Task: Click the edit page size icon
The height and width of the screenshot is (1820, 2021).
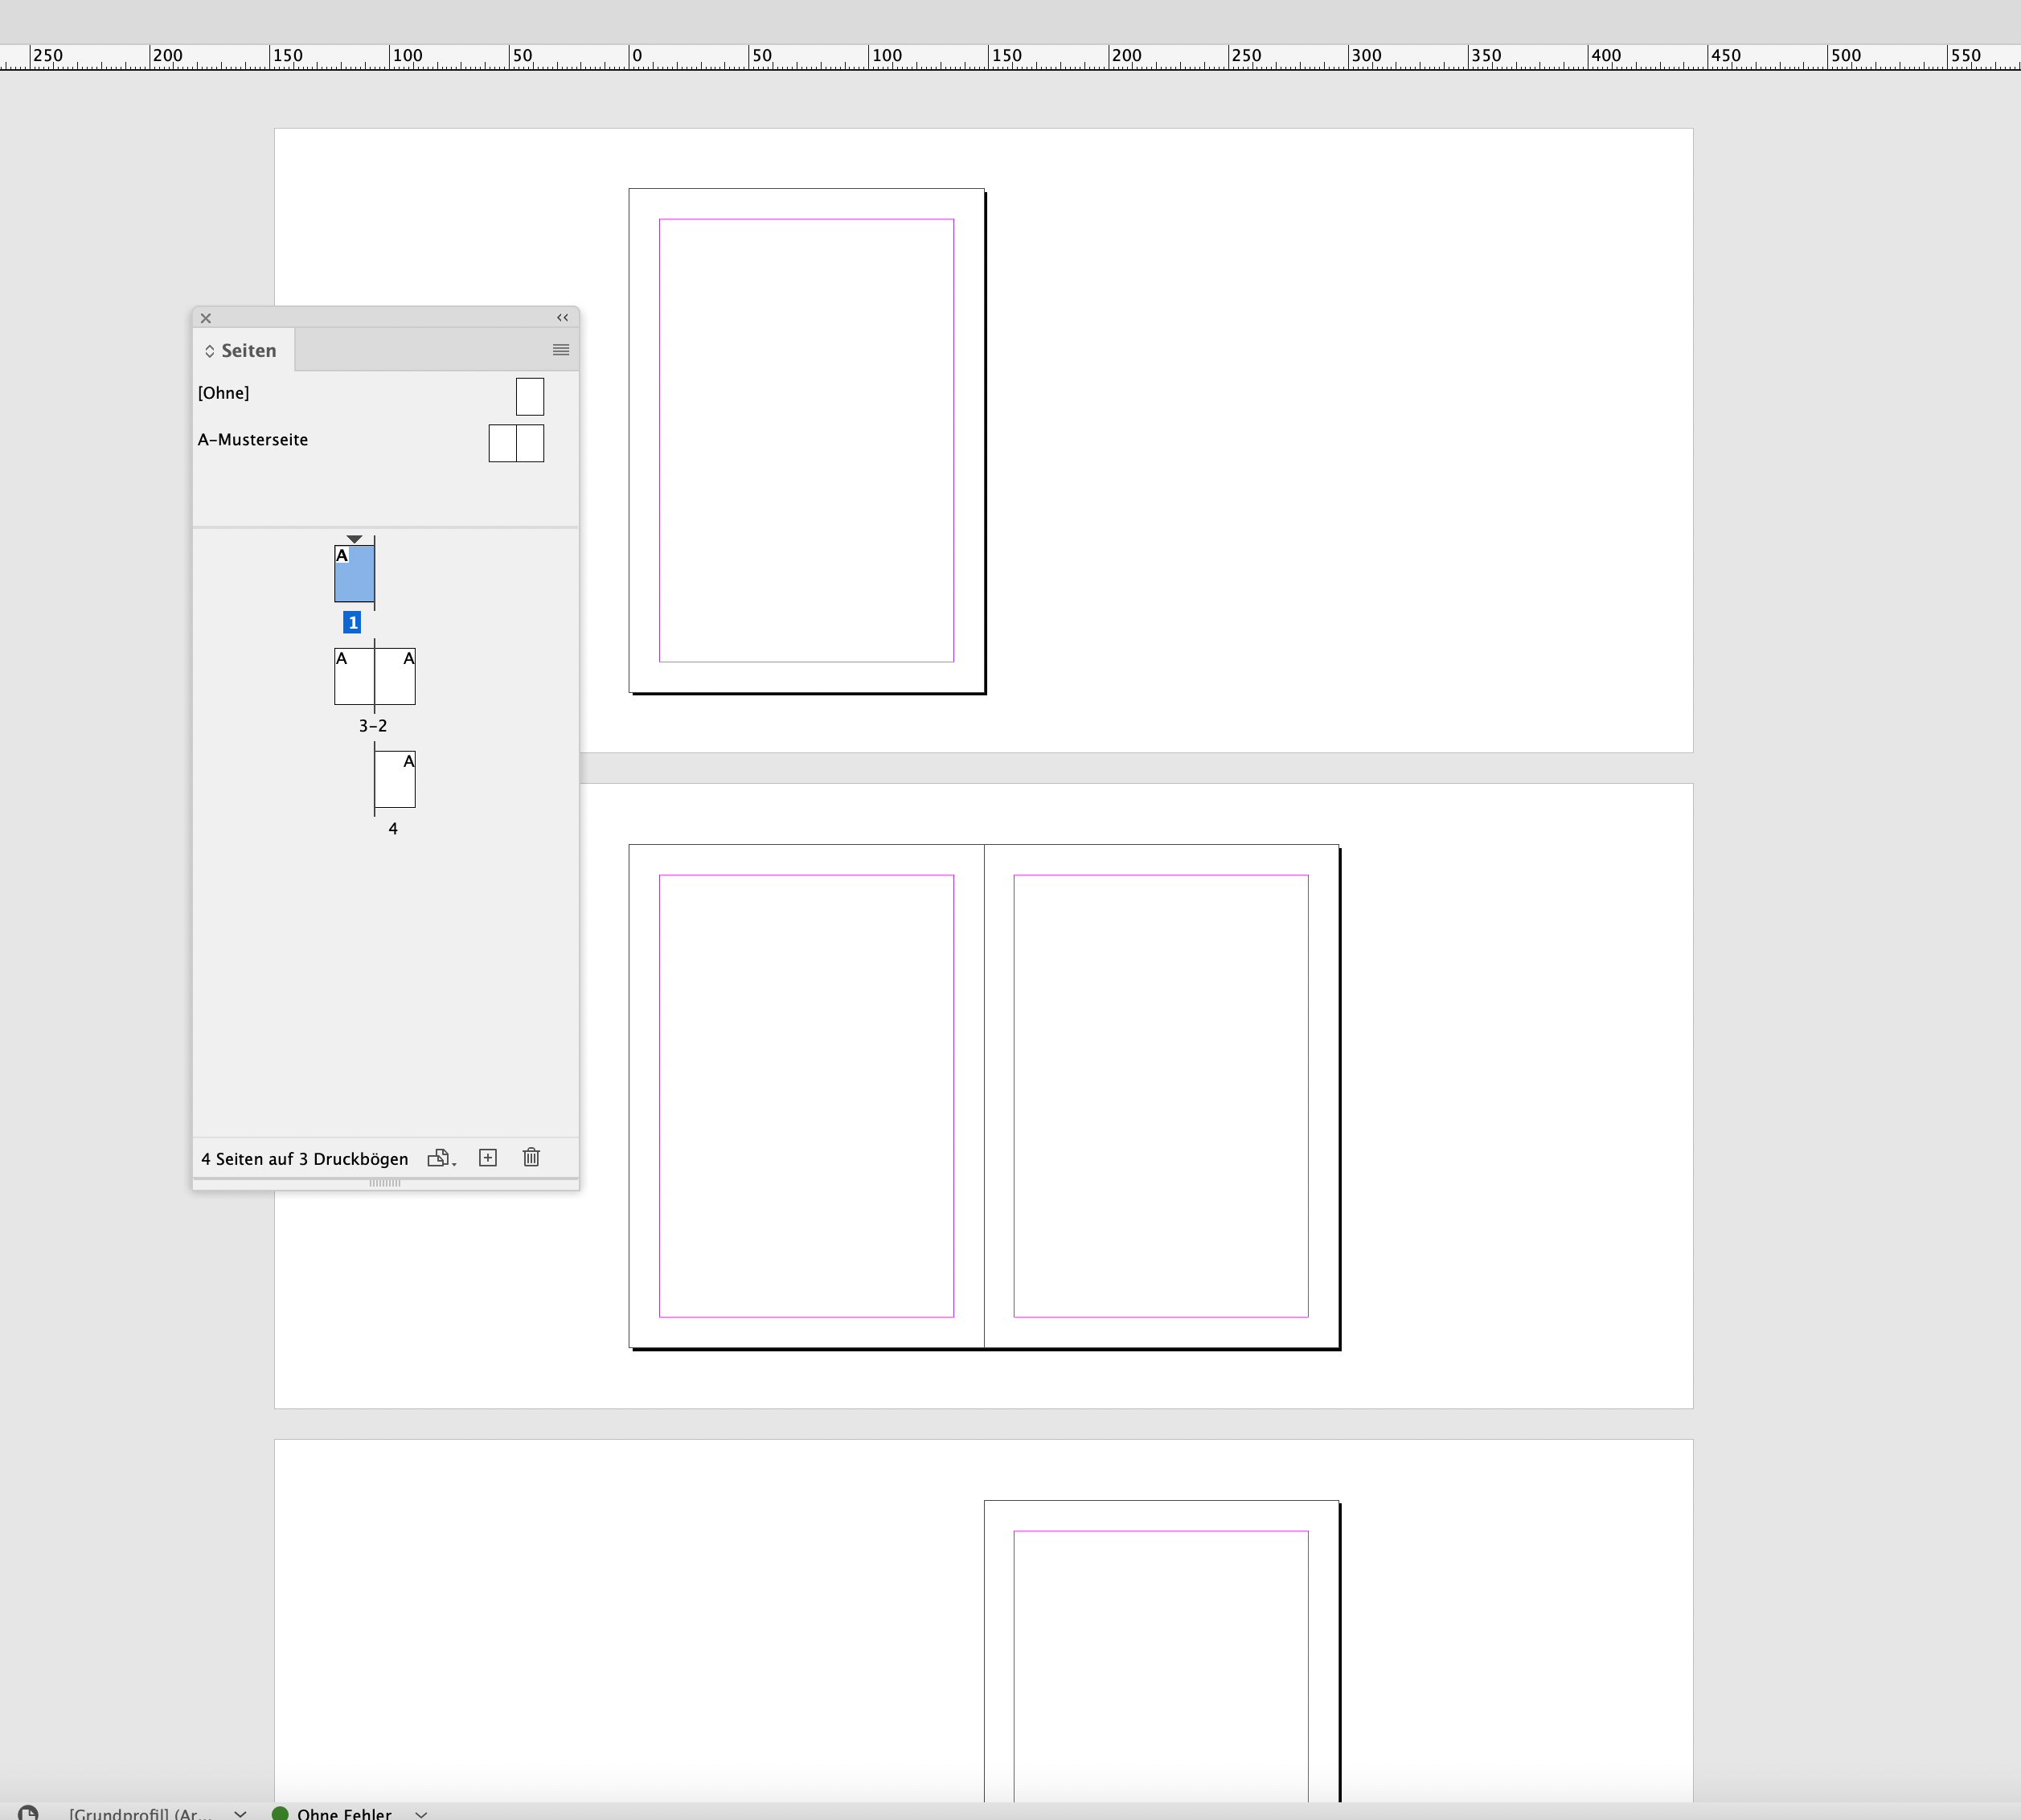Action: [440, 1157]
